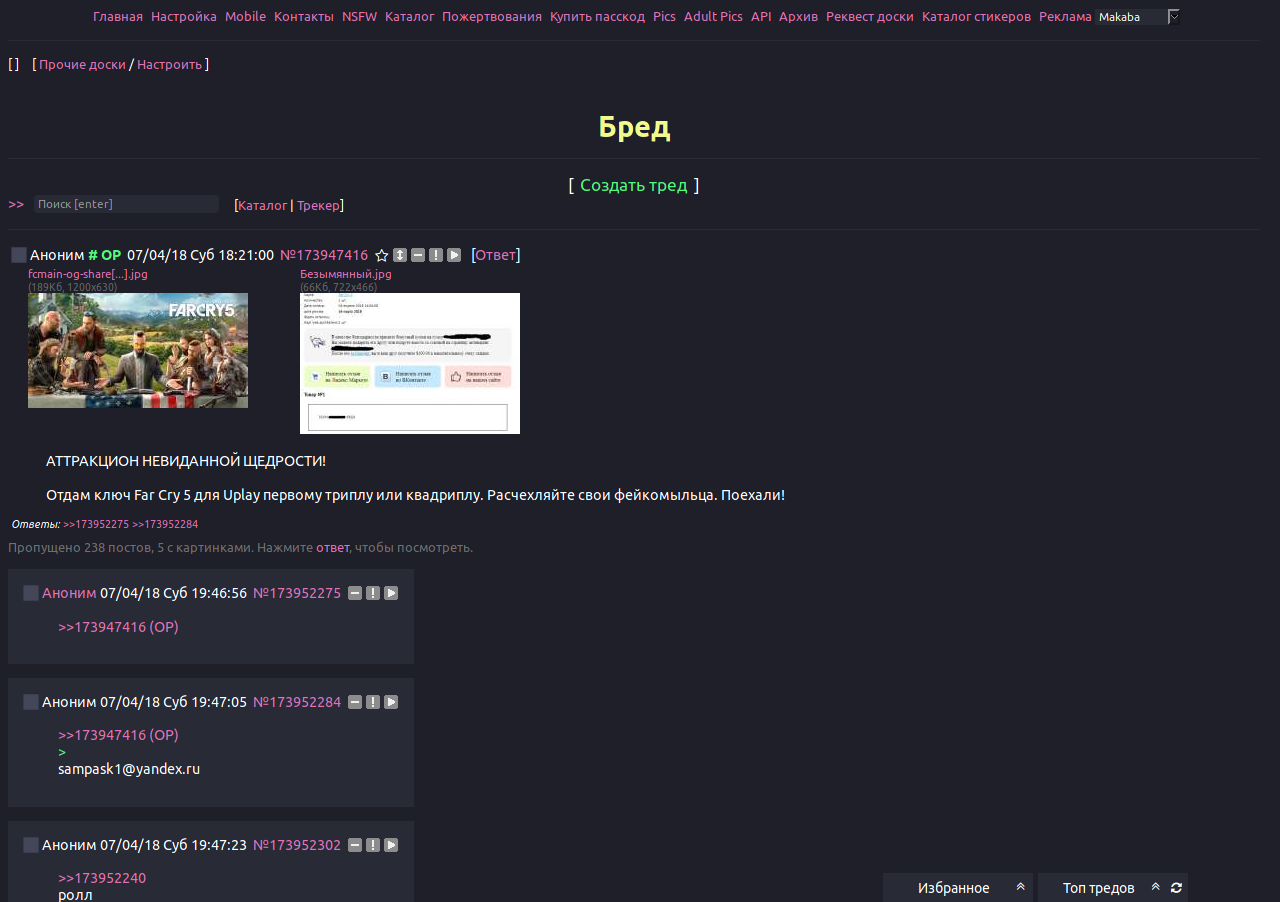Open the Реквест доски link
This screenshot has width=1280, height=902.
pyautogui.click(x=870, y=17)
